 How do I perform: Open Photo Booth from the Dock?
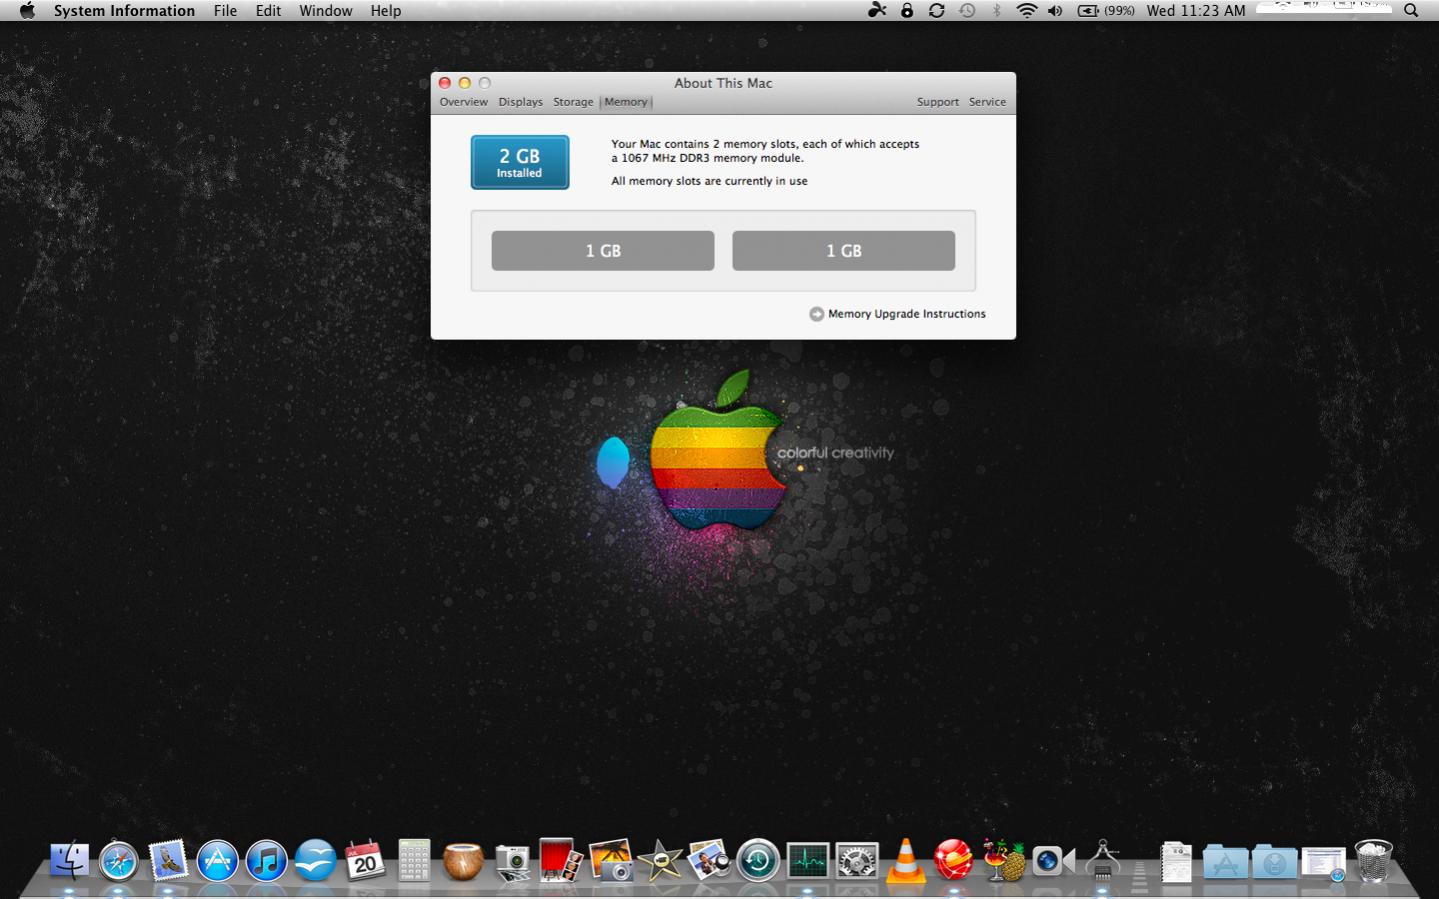[x=561, y=861]
